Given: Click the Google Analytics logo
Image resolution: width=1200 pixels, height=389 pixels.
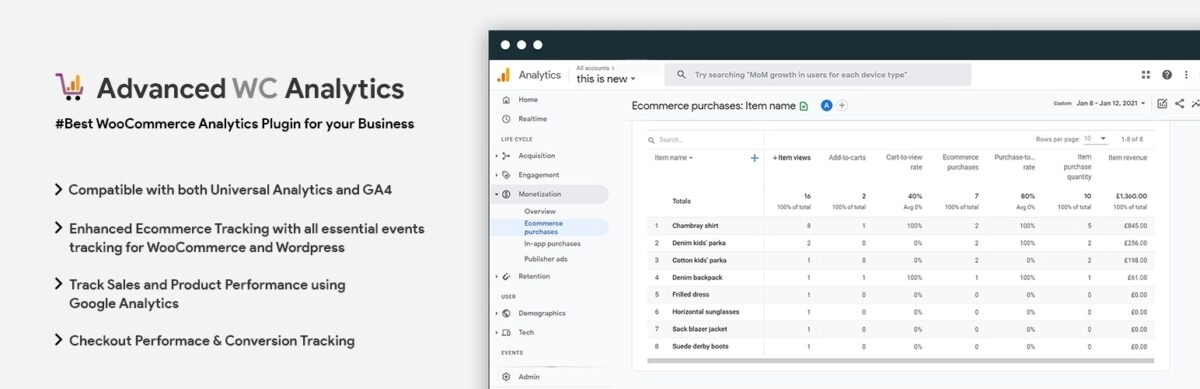Looking at the screenshot, I should click(504, 75).
